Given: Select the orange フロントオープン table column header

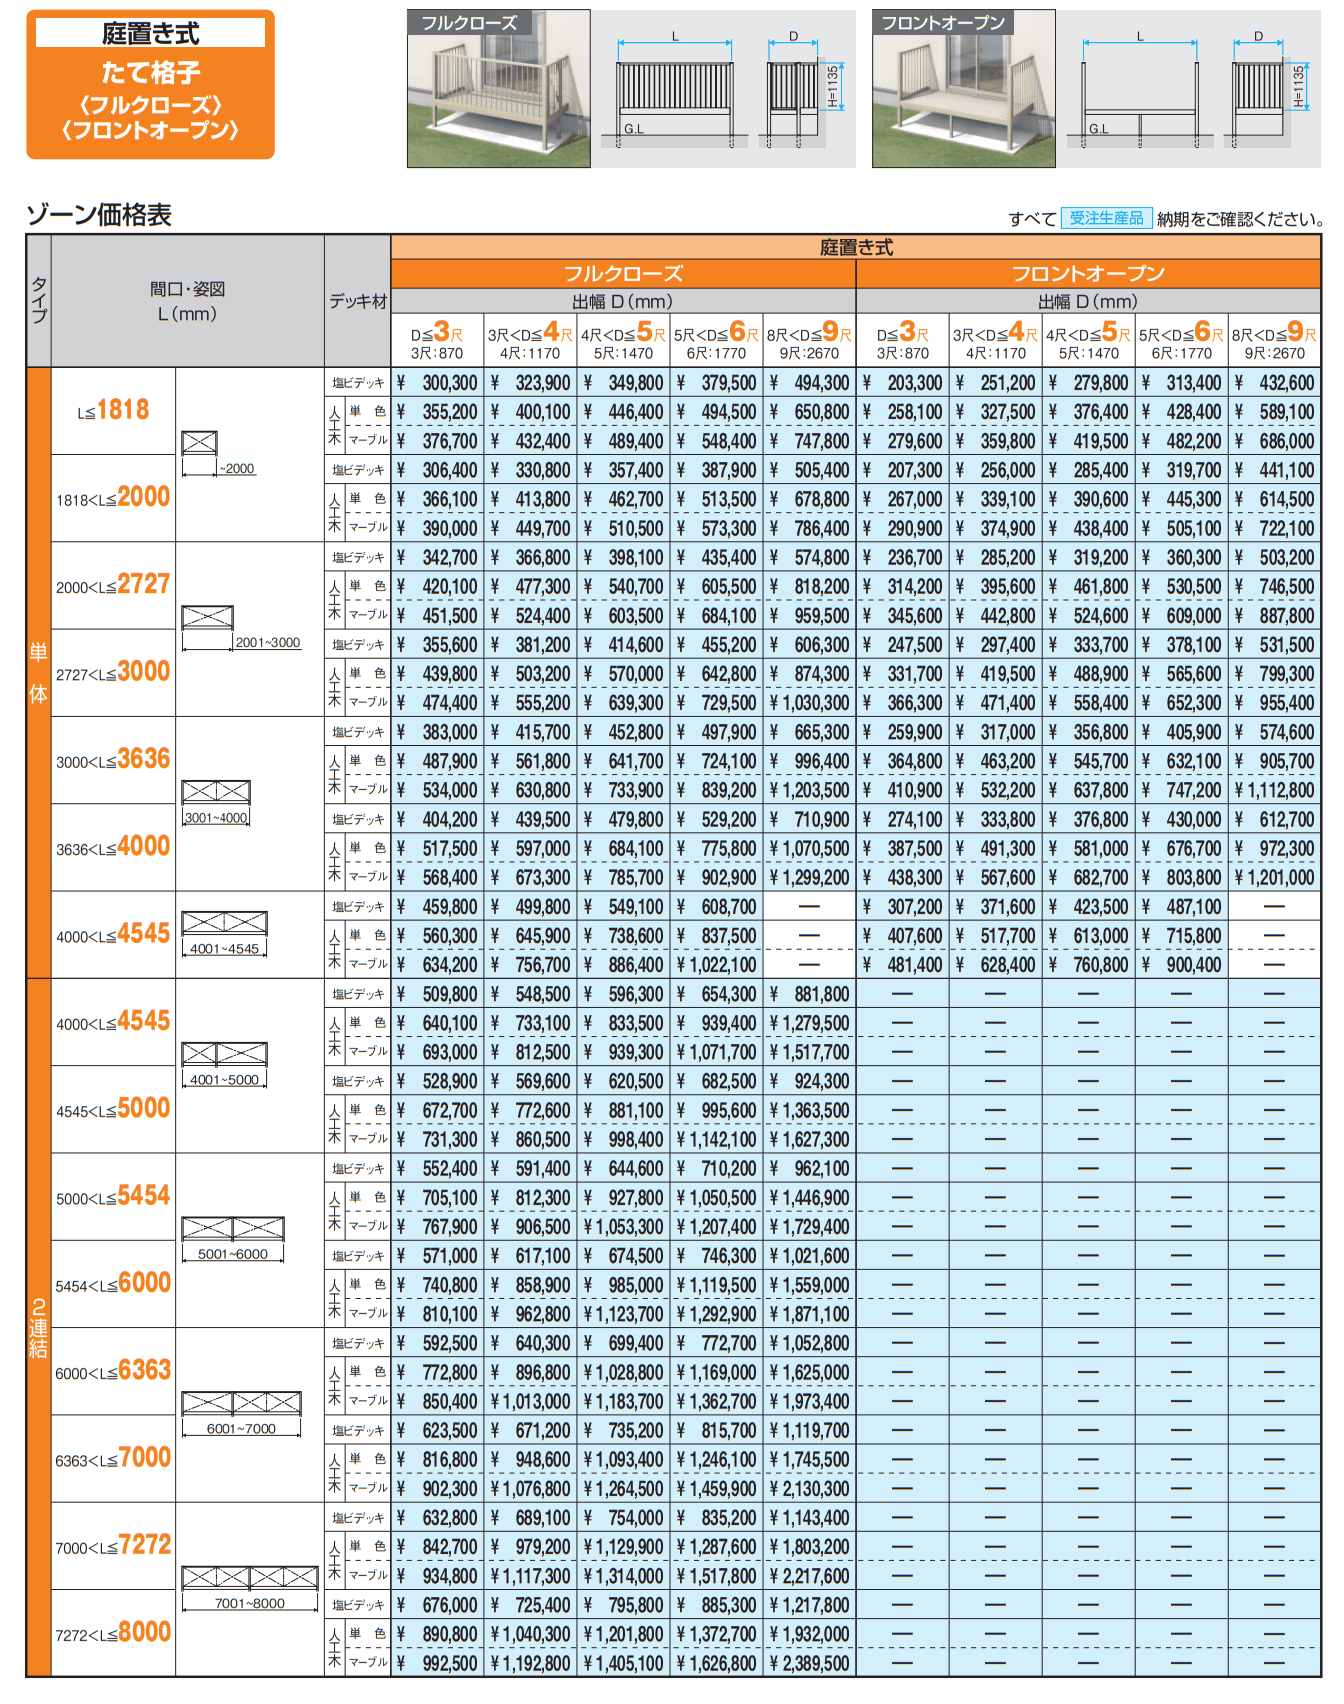Looking at the screenshot, I should coord(1088,274).
